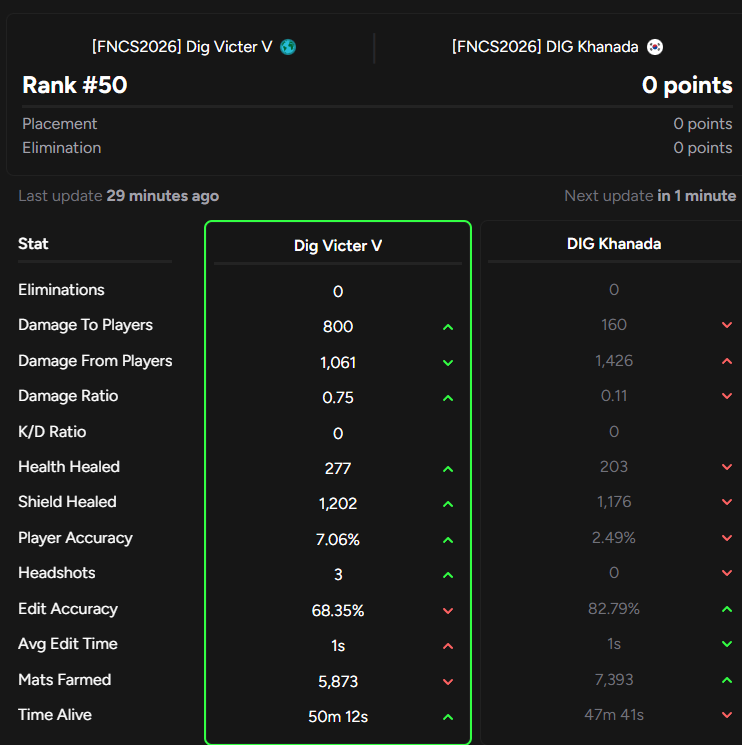Screen dimensions: 742x745
Task: Click the Elimination points row
Action: click(377, 148)
